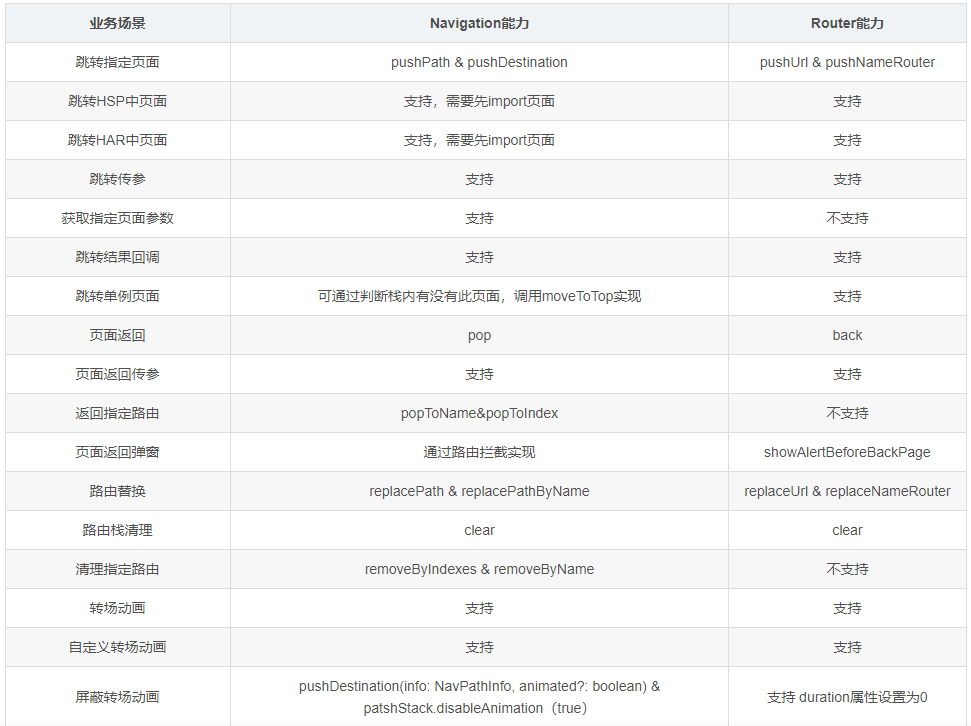
Task: Click the pop cell
Action: tap(479, 336)
